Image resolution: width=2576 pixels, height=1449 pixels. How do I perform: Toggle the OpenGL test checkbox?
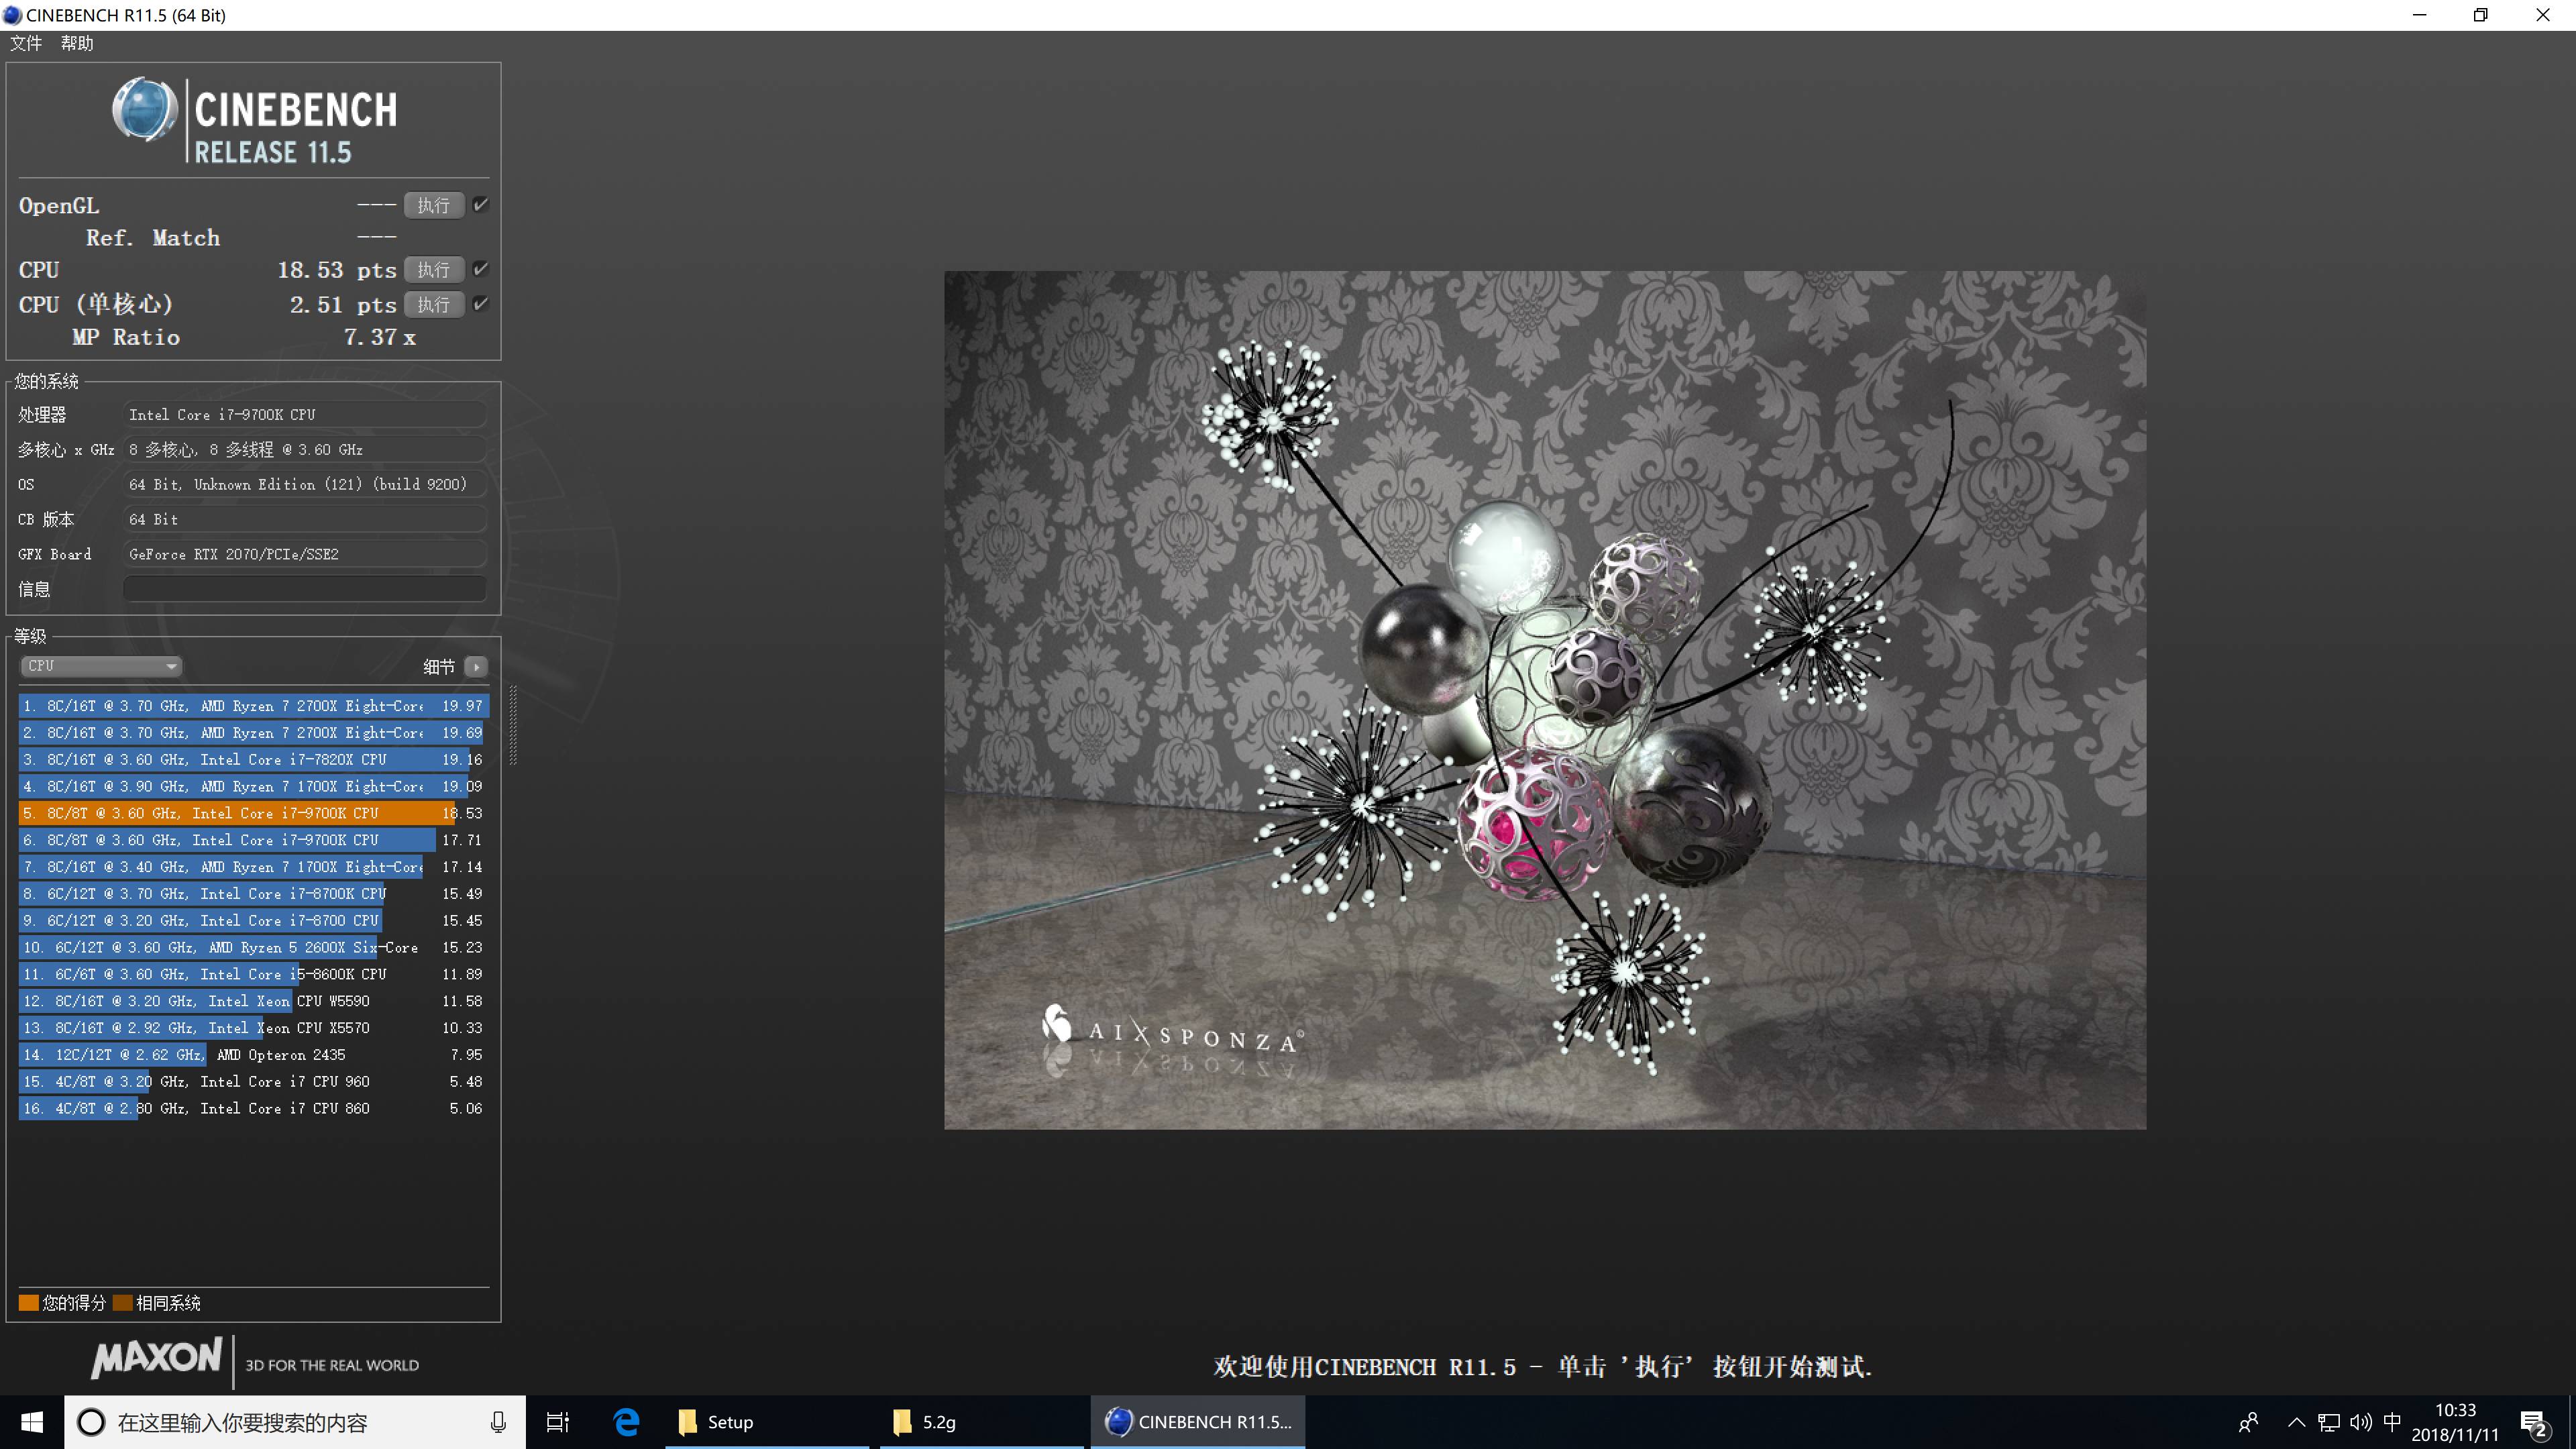click(x=481, y=205)
